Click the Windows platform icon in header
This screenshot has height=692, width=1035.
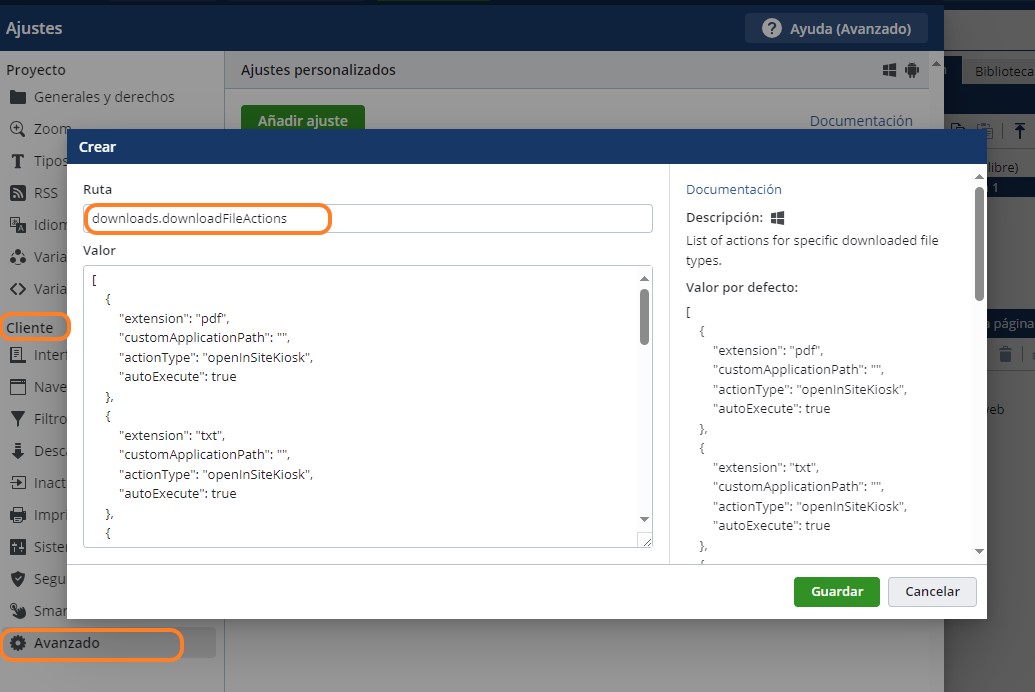[889, 70]
